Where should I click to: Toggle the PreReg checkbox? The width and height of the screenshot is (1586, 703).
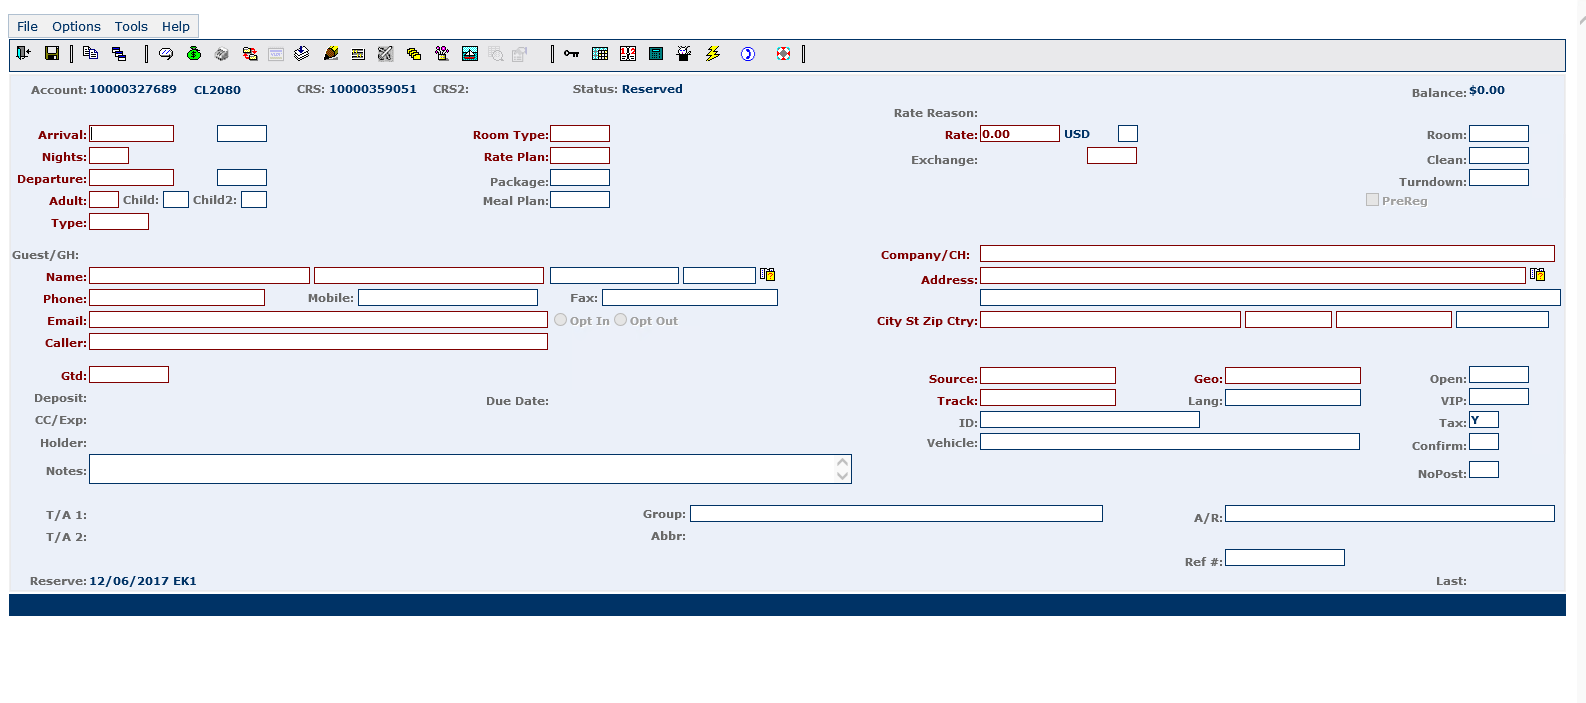coord(1372,200)
